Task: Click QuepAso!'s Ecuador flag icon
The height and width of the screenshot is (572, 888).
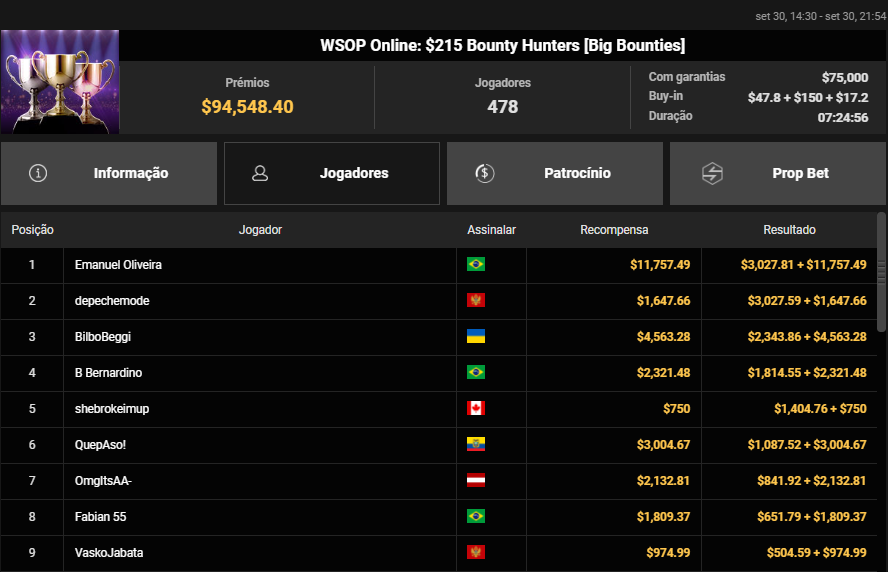Action: (476, 445)
